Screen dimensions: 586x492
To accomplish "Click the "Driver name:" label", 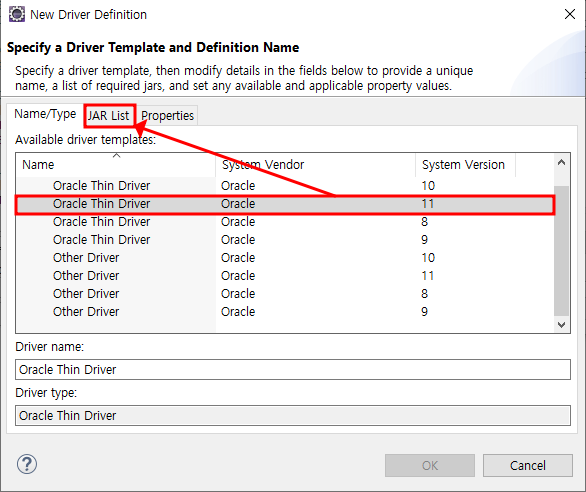I will point(49,347).
